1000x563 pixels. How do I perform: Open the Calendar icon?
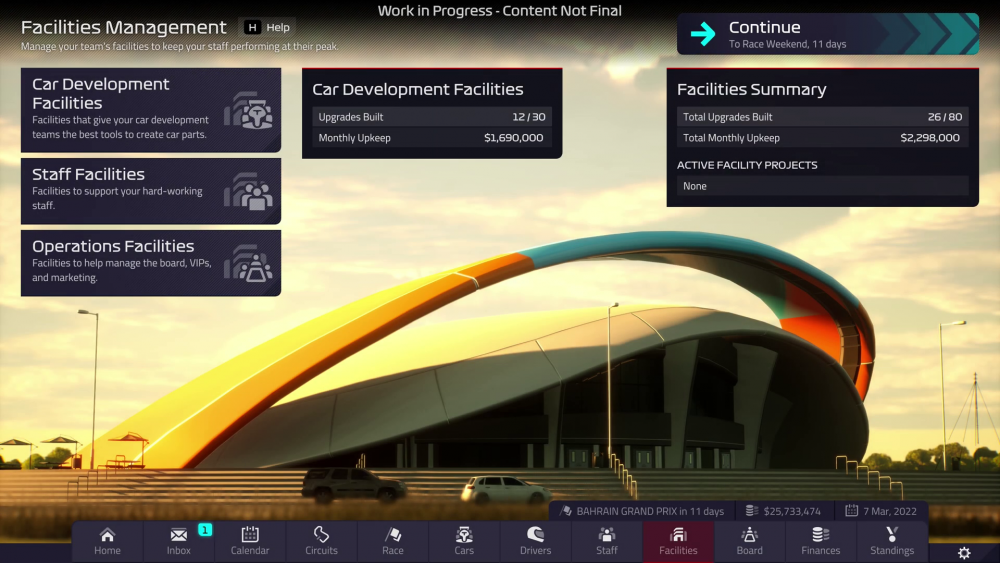(250, 534)
